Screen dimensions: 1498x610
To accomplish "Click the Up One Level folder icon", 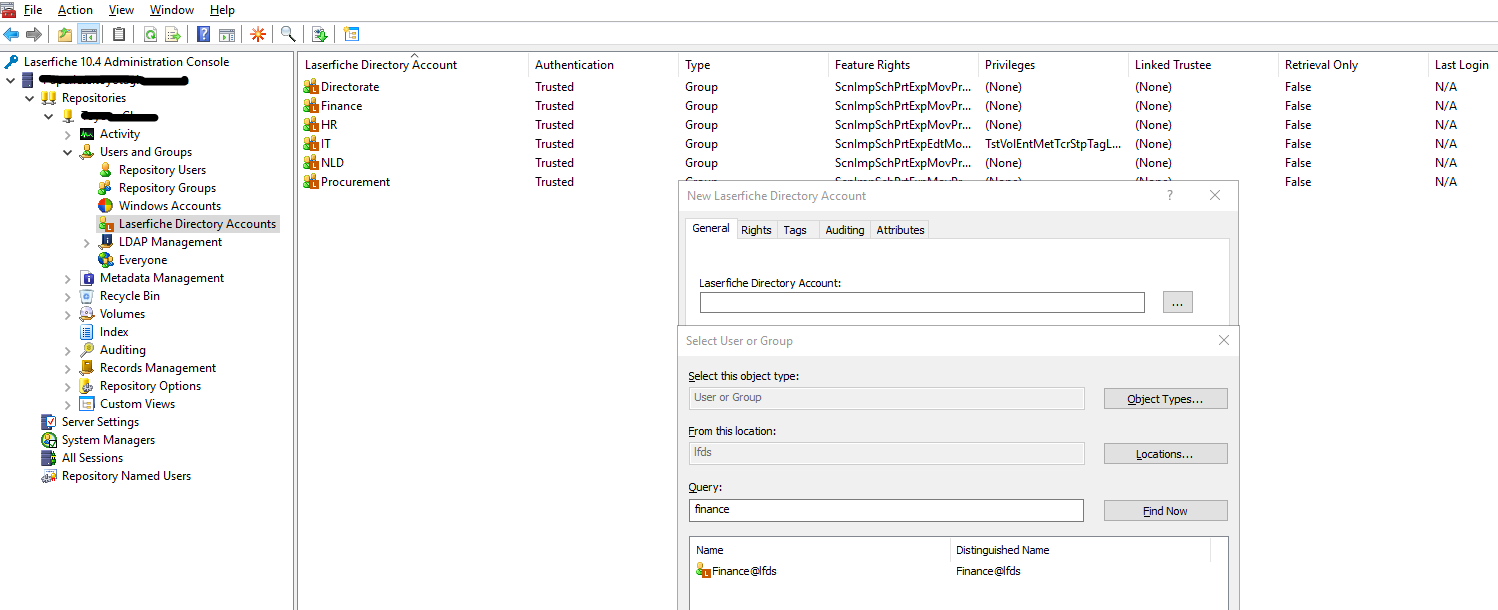I will pos(65,35).
